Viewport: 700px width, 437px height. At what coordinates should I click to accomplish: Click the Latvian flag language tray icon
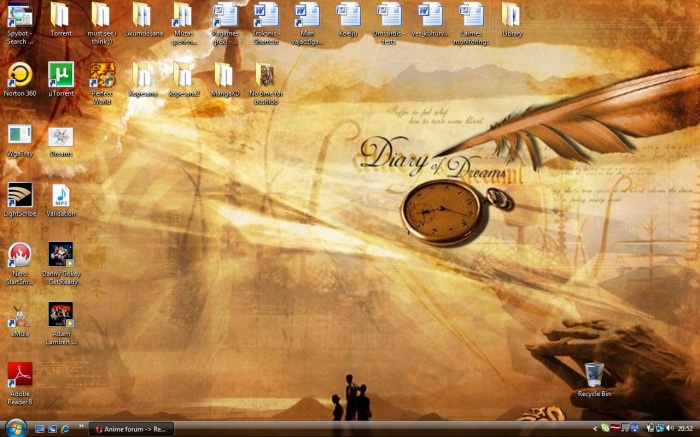pyautogui.click(x=615, y=428)
